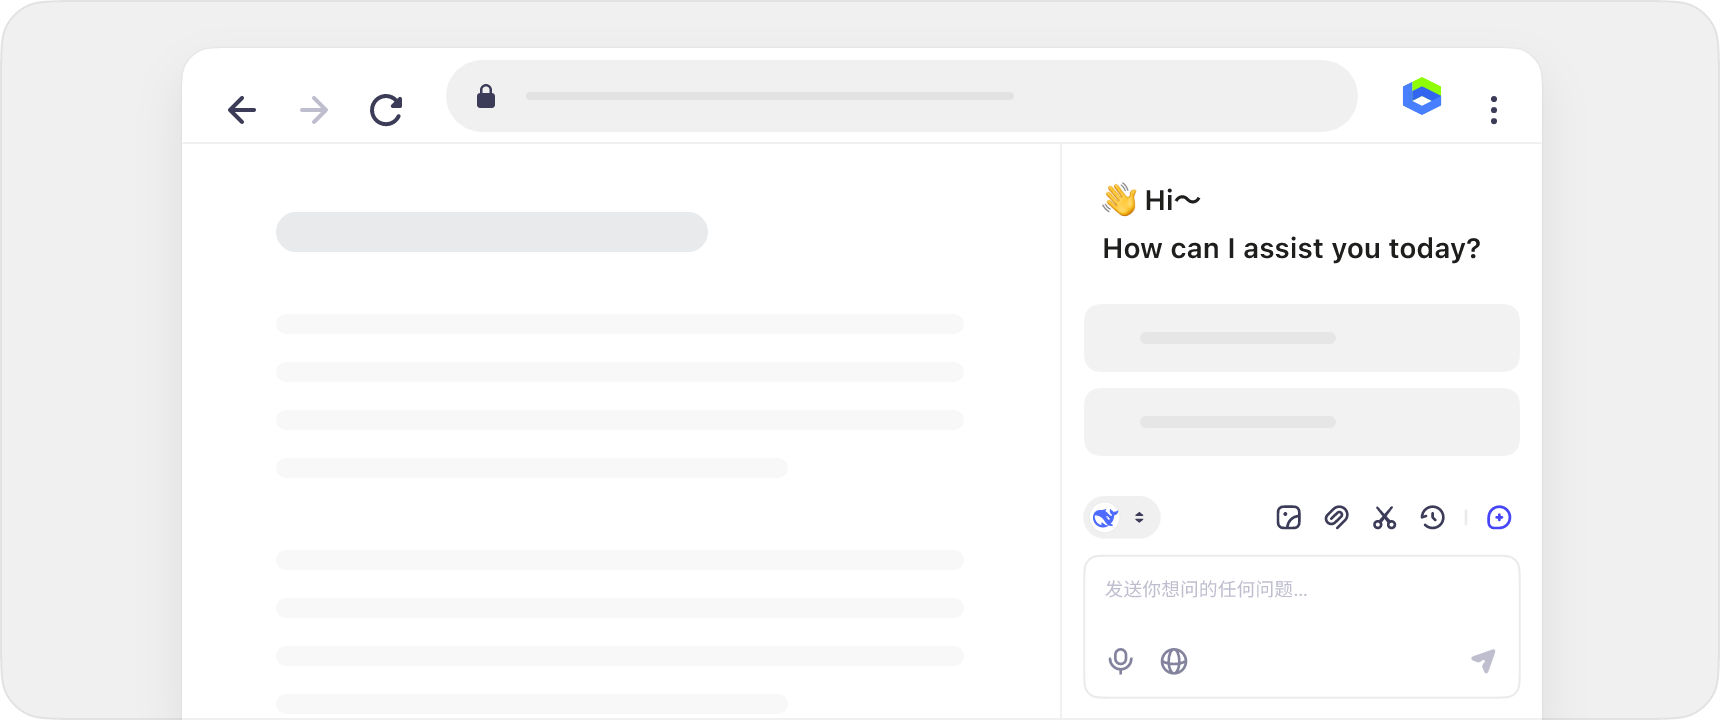Attach a file with paperclip icon

point(1337,517)
